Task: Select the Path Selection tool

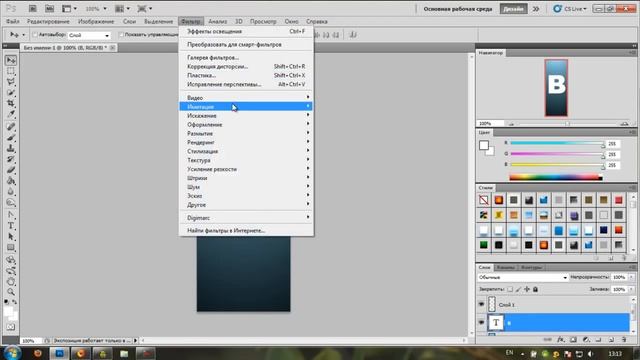Action: [x=11, y=237]
